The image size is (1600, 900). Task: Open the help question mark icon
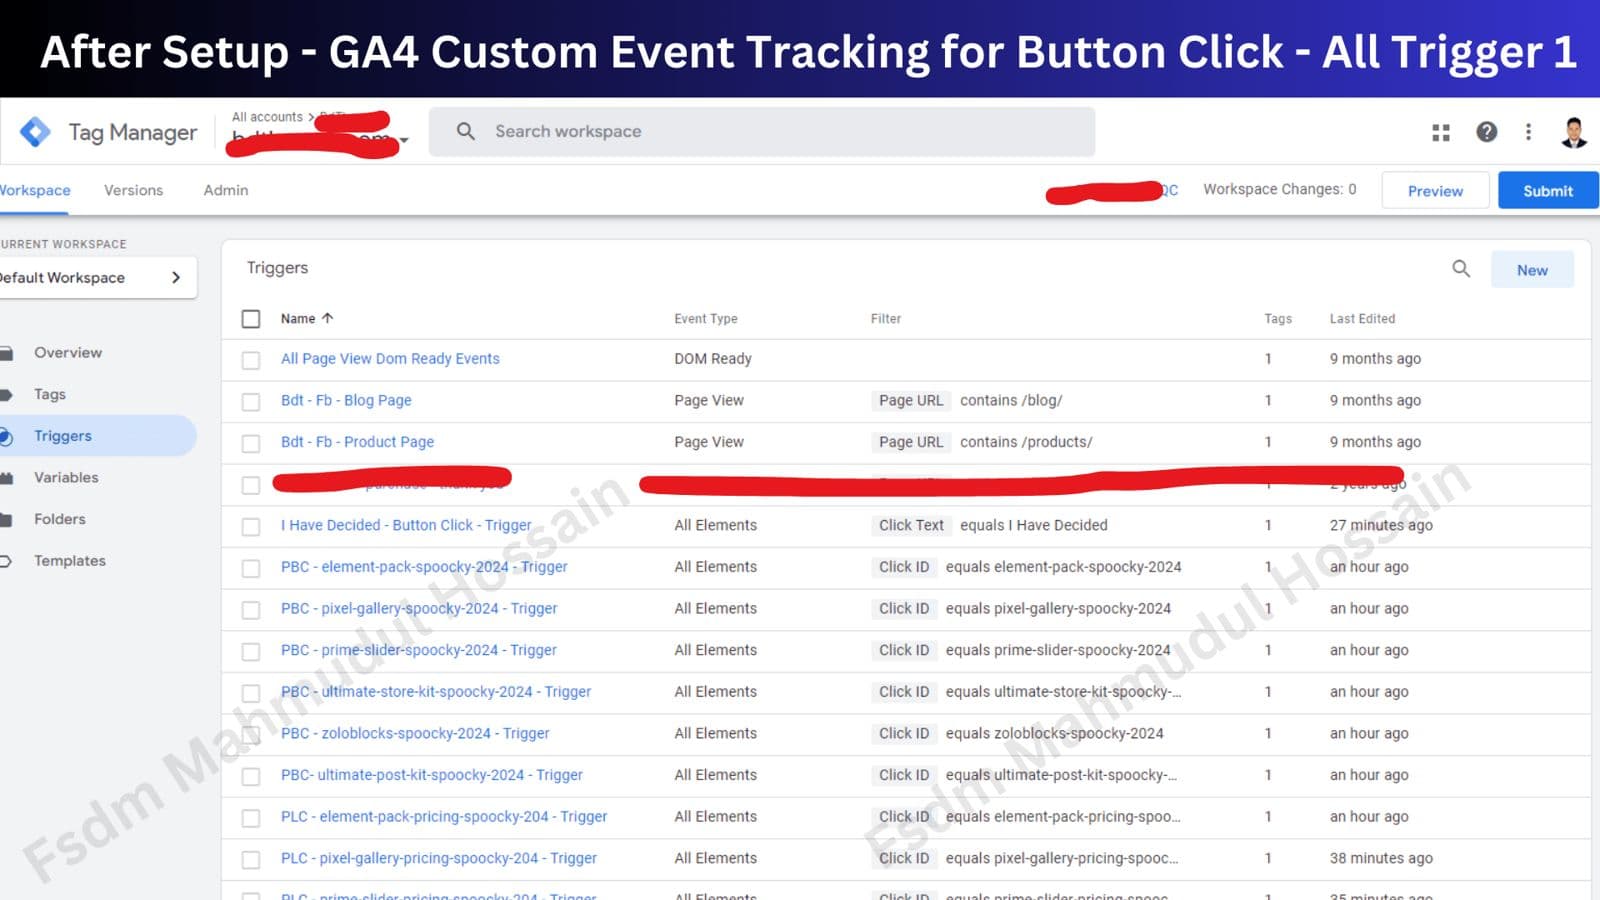point(1487,132)
